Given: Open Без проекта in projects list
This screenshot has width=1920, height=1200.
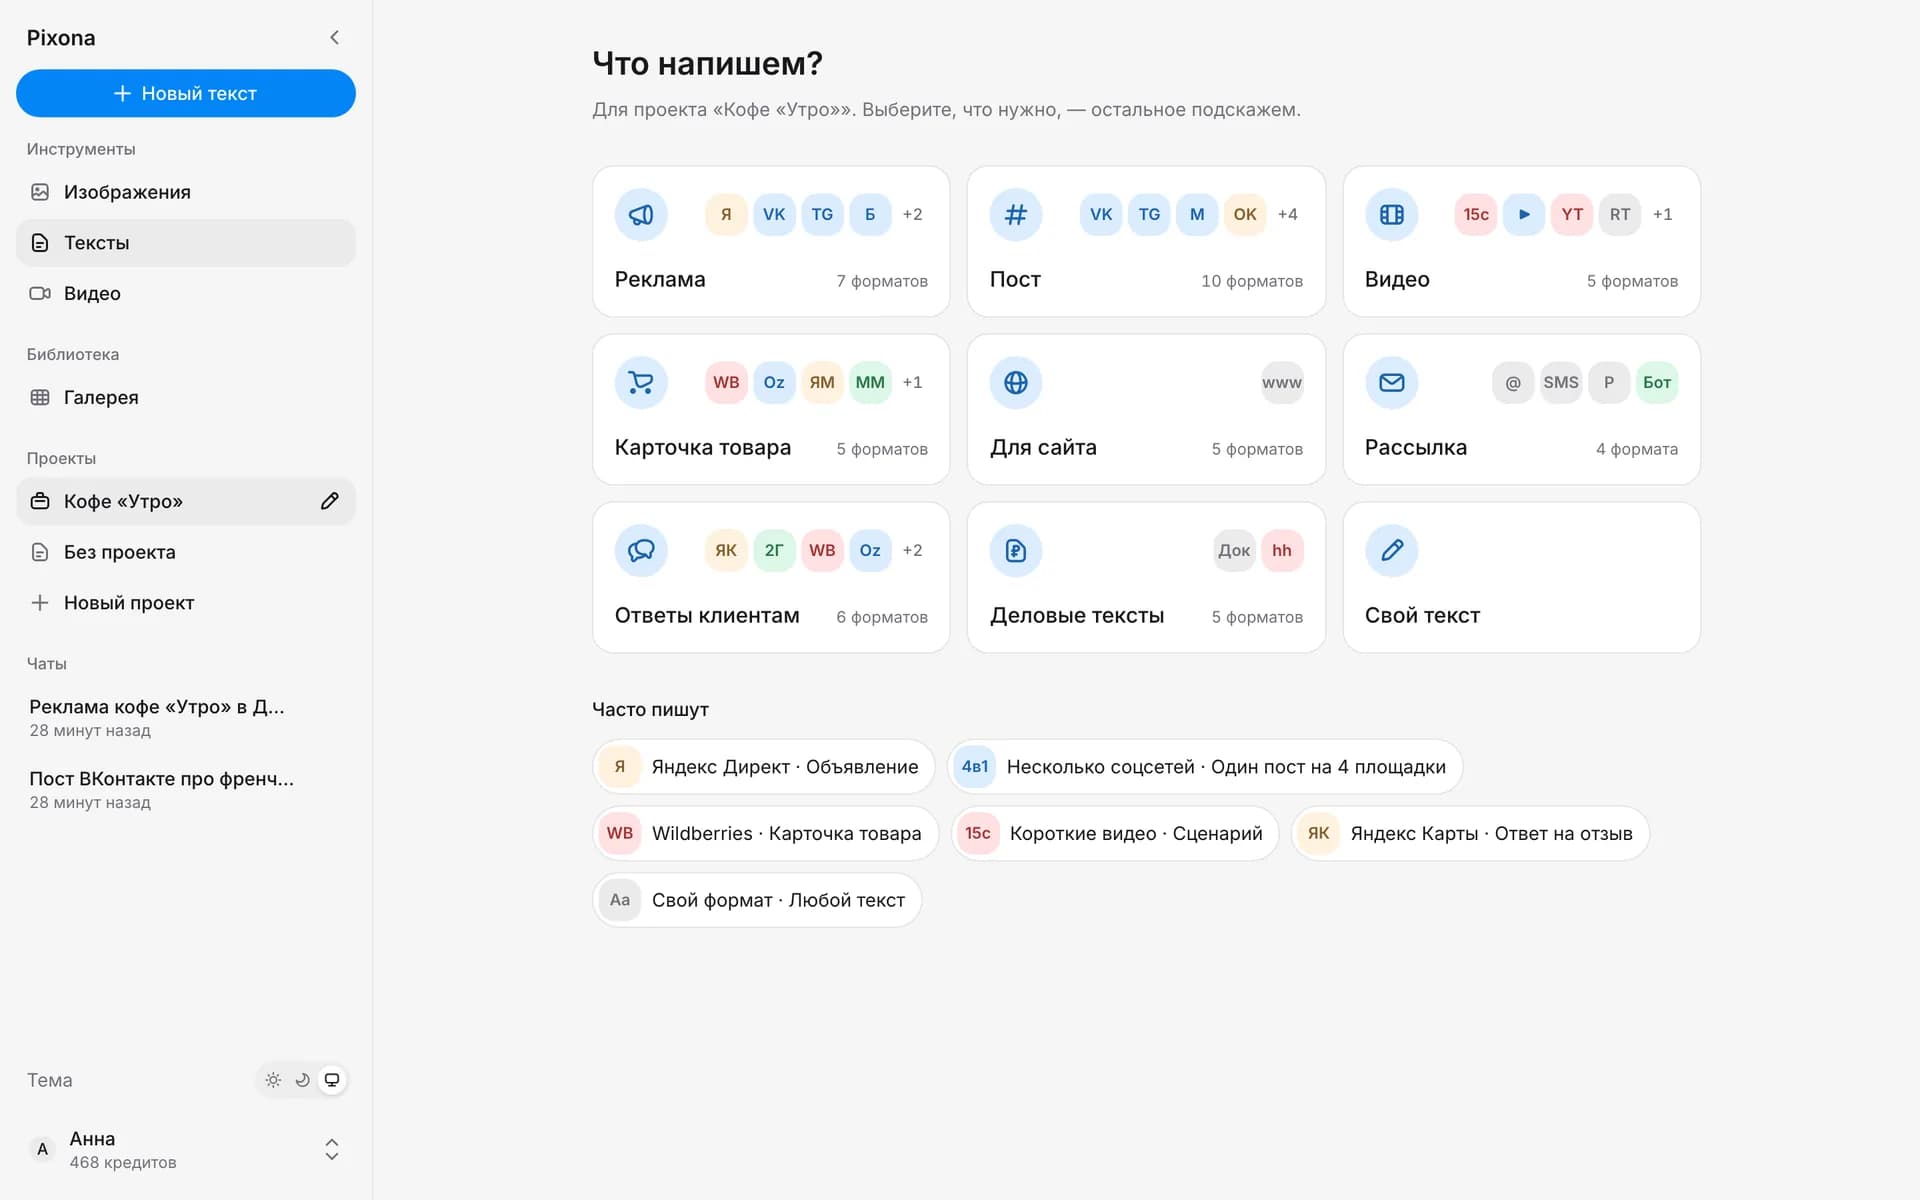Looking at the screenshot, I should pyautogui.click(x=186, y=552).
